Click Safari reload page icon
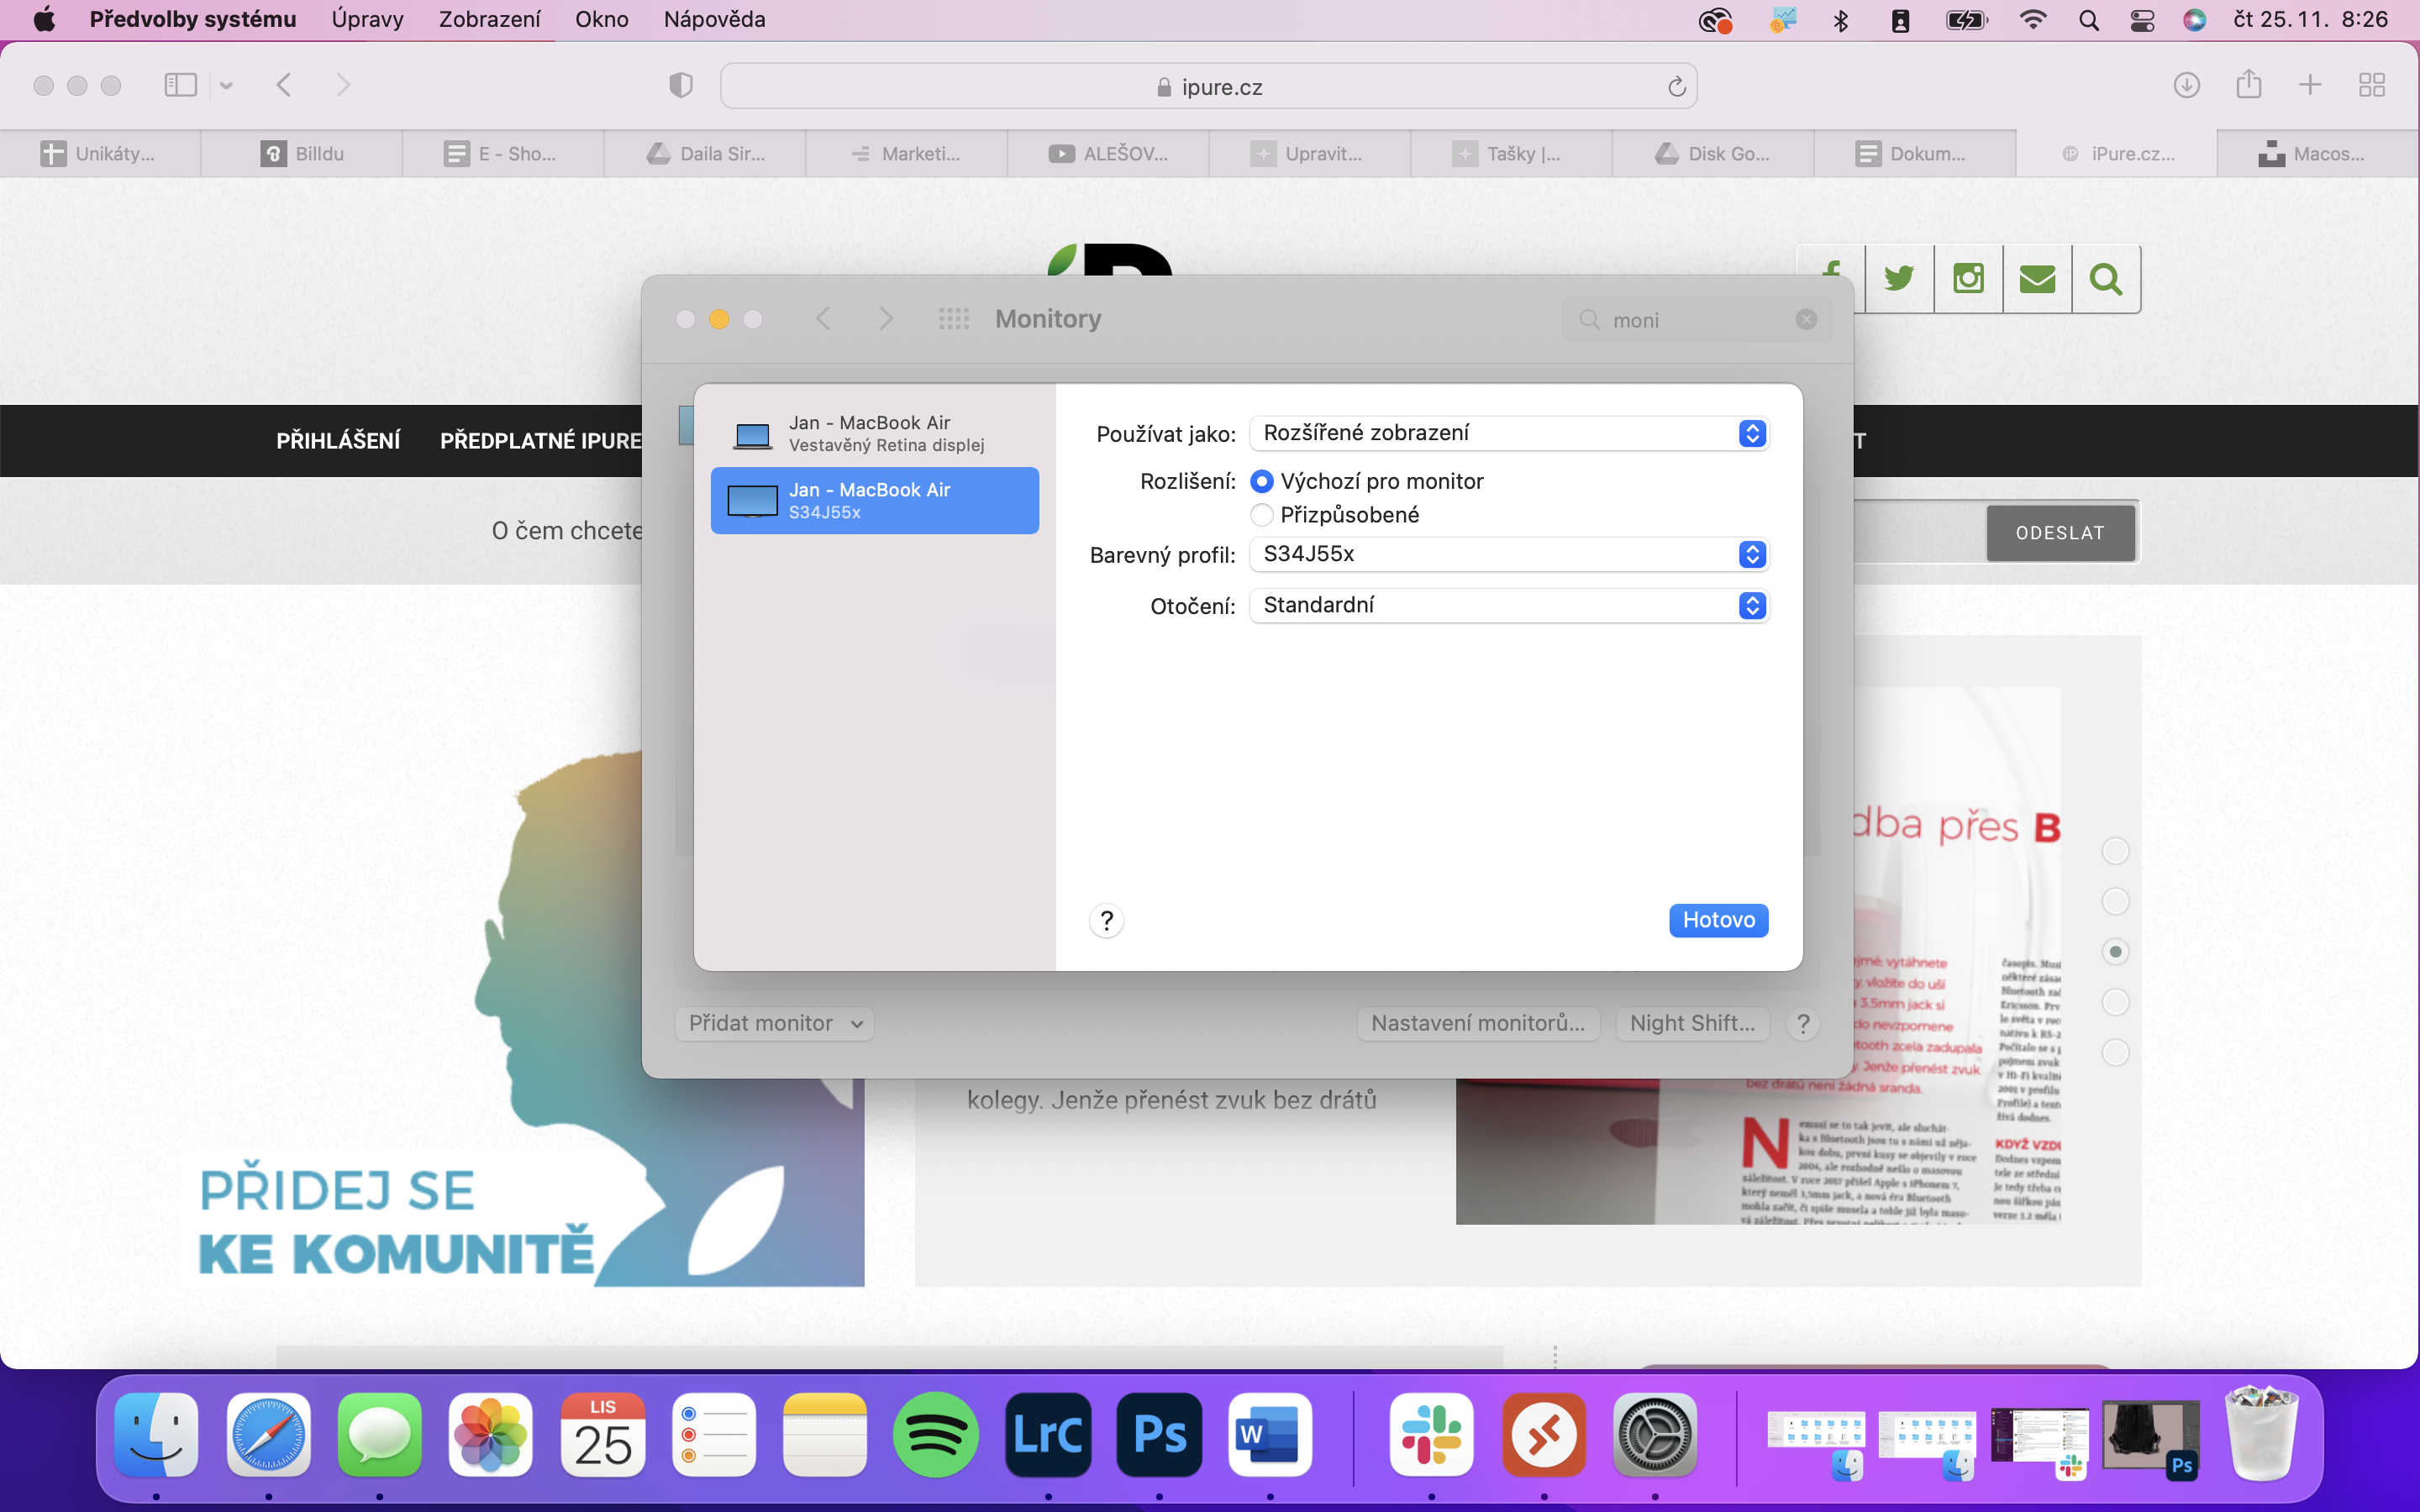The image size is (2420, 1512). [x=1676, y=87]
